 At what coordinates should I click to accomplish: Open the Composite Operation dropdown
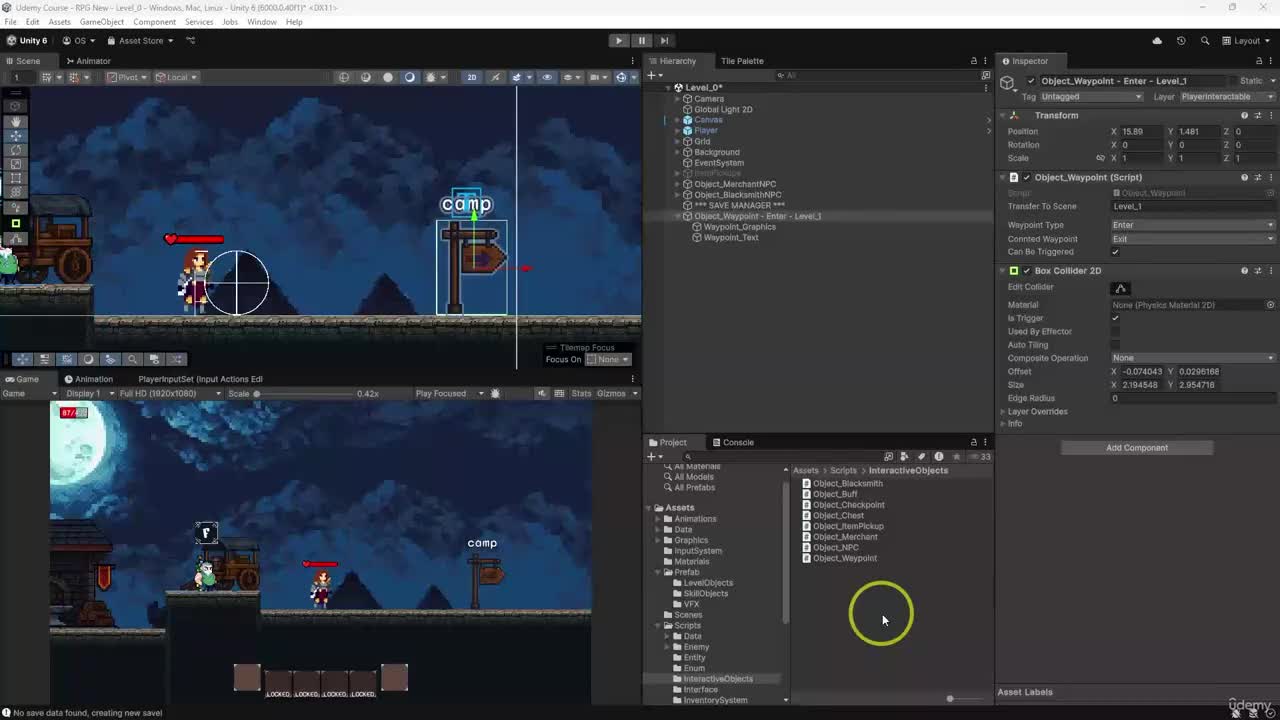click(1194, 358)
